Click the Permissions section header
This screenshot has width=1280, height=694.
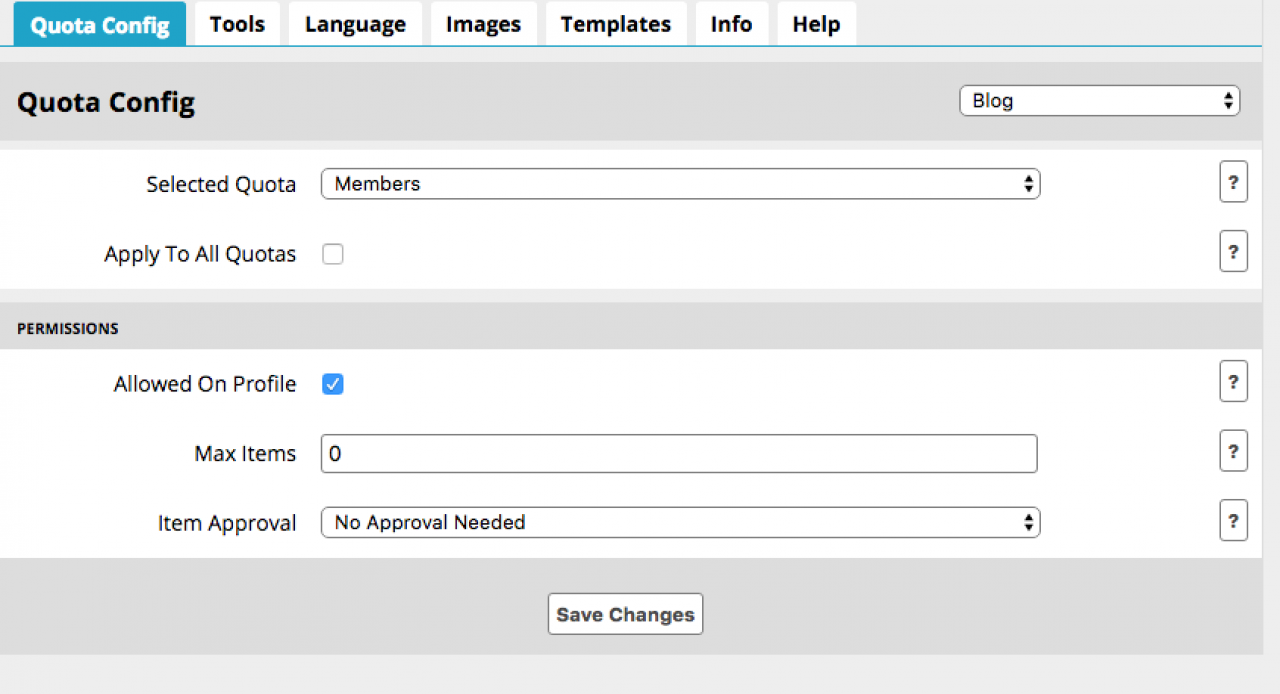[x=68, y=328]
